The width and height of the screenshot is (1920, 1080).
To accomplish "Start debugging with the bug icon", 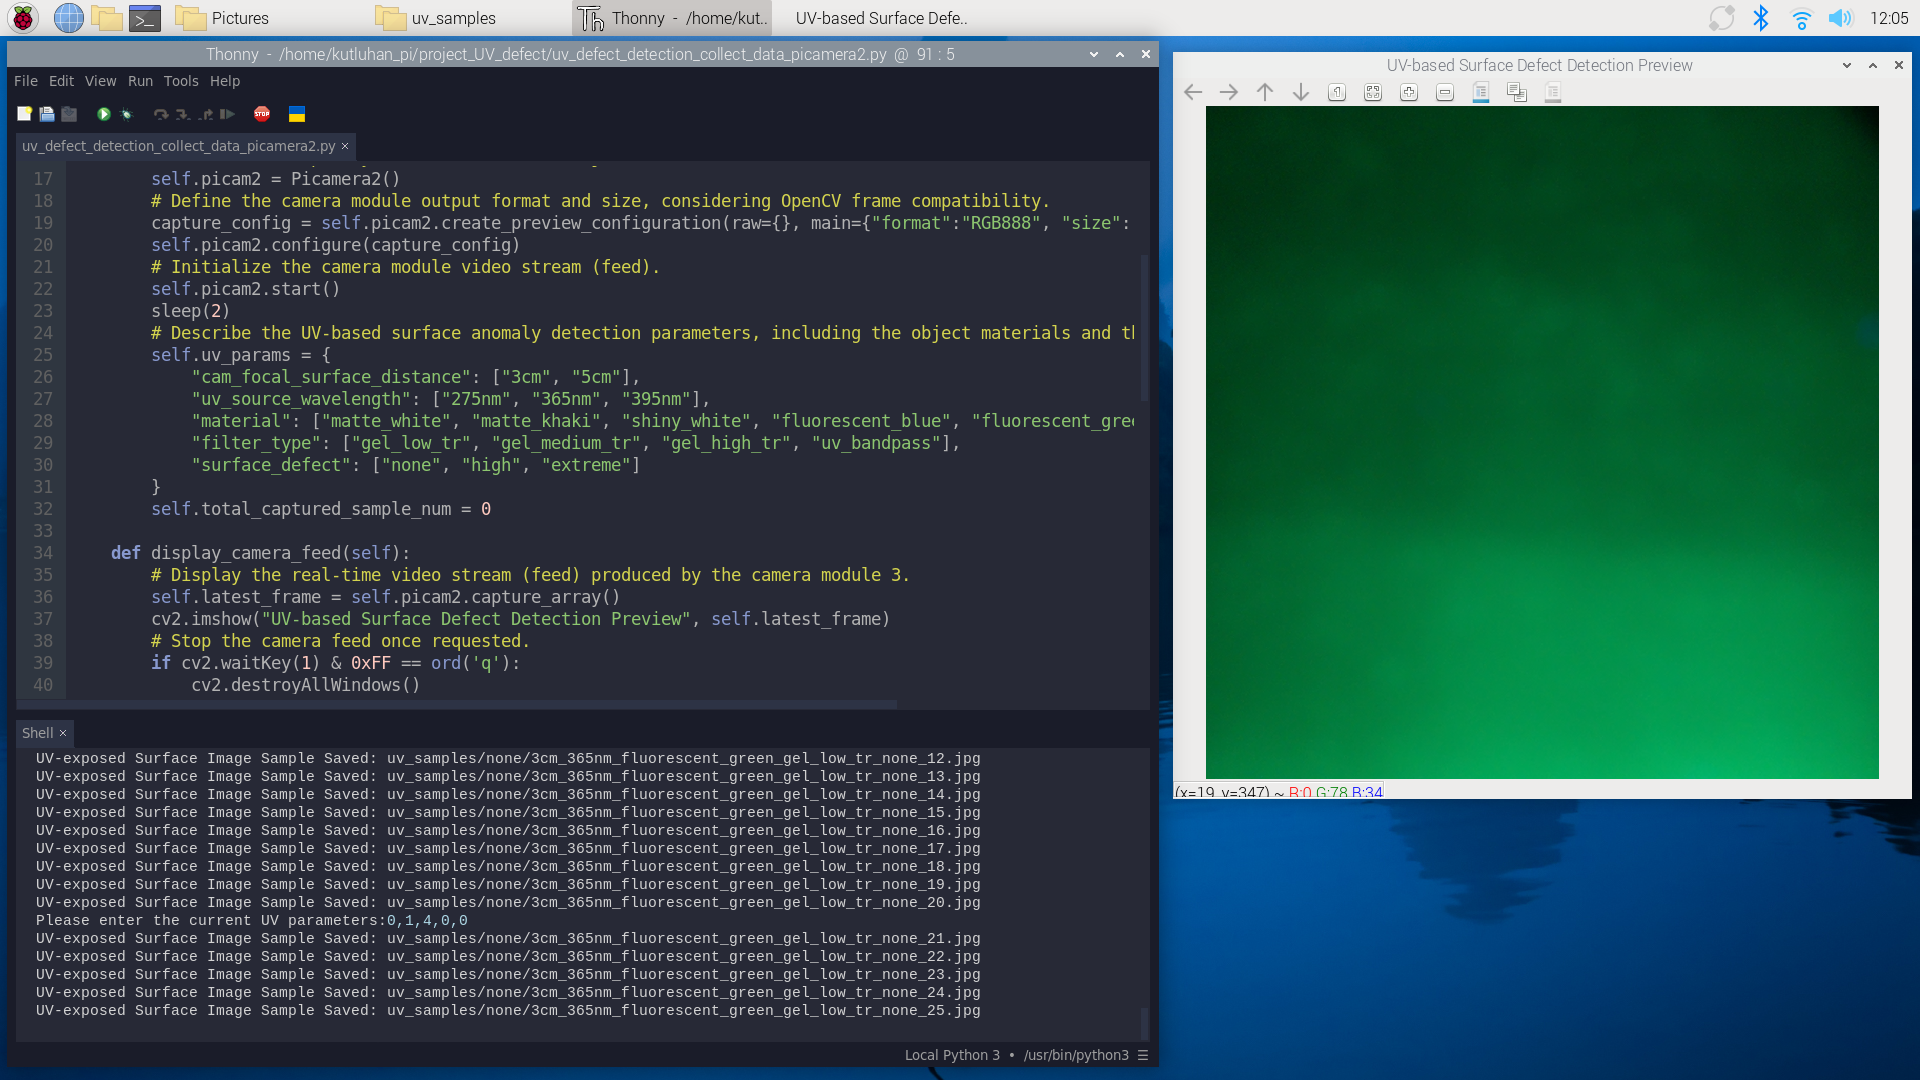I will (126, 114).
